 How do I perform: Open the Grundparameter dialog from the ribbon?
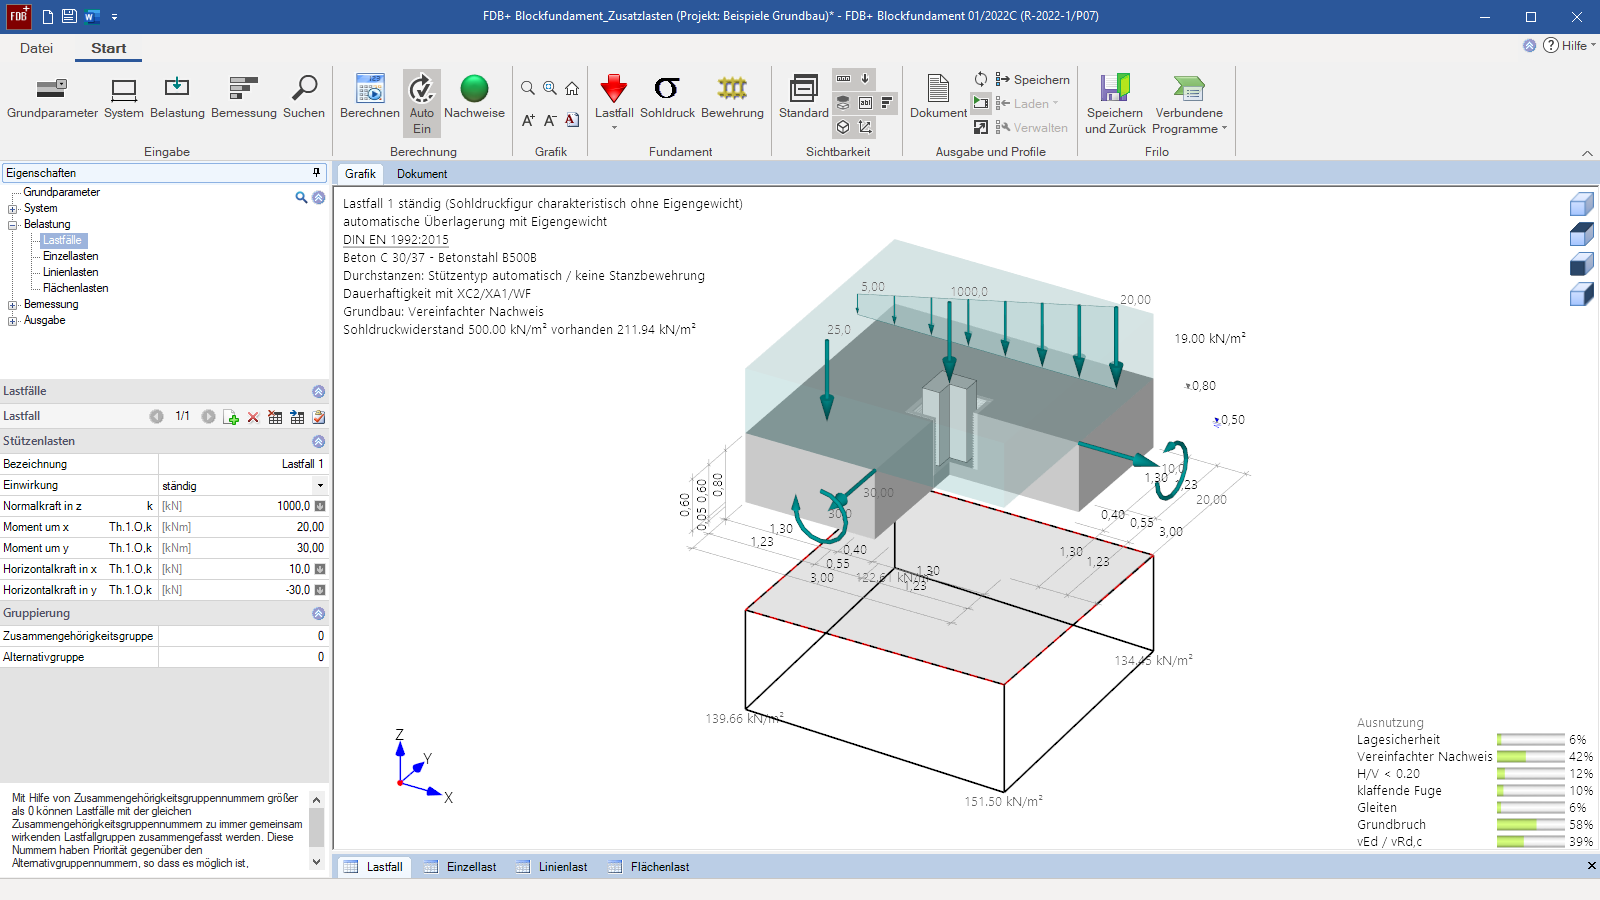pyautogui.click(x=52, y=97)
